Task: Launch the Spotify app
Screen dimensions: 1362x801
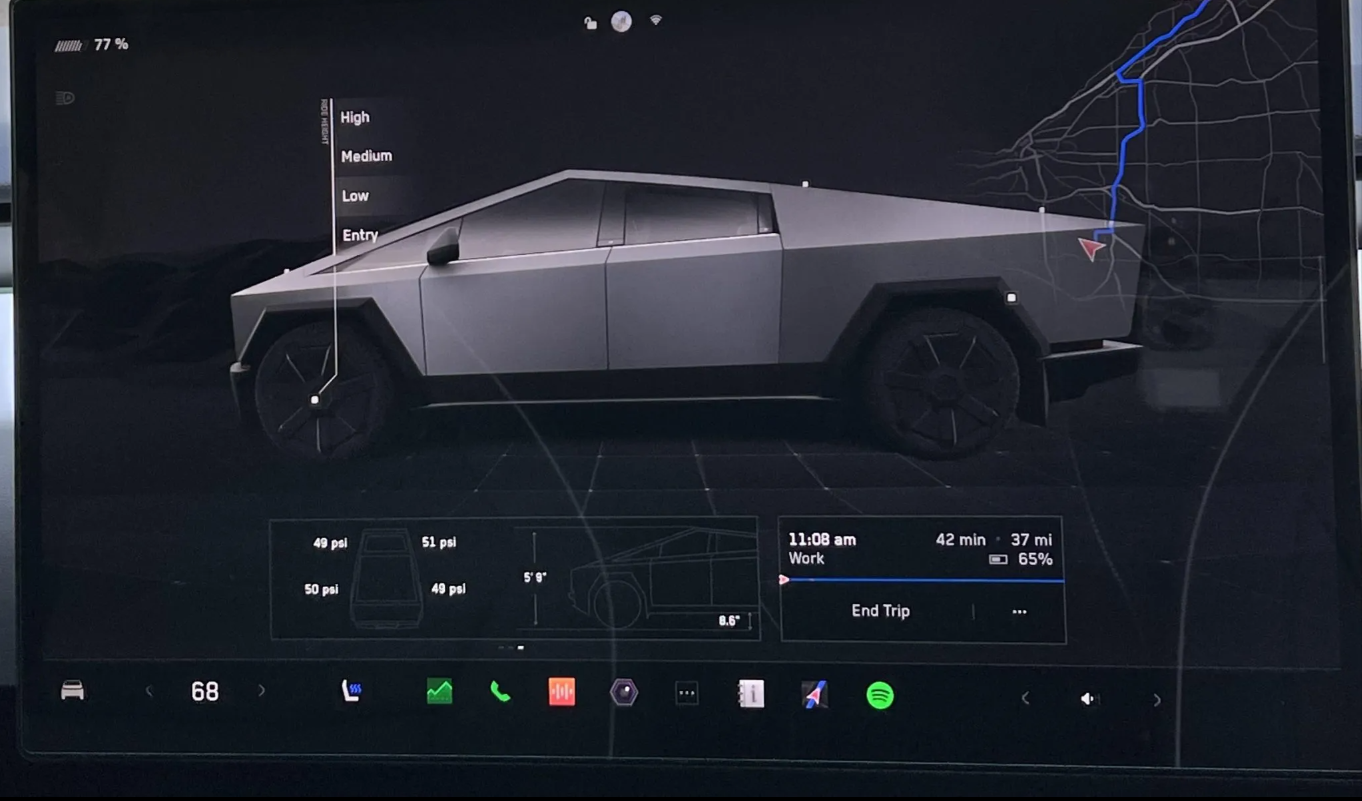Action: coord(879,695)
